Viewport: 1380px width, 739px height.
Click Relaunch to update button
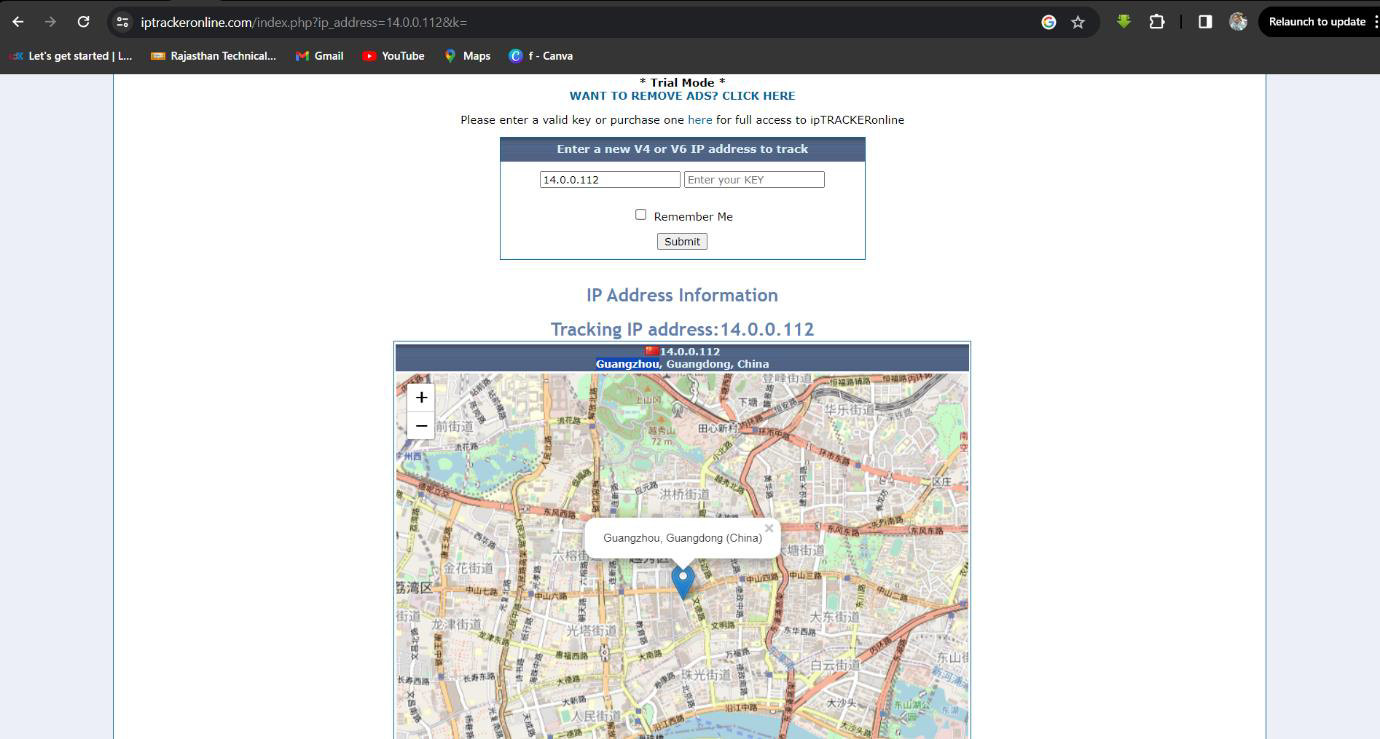(x=1316, y=22)
